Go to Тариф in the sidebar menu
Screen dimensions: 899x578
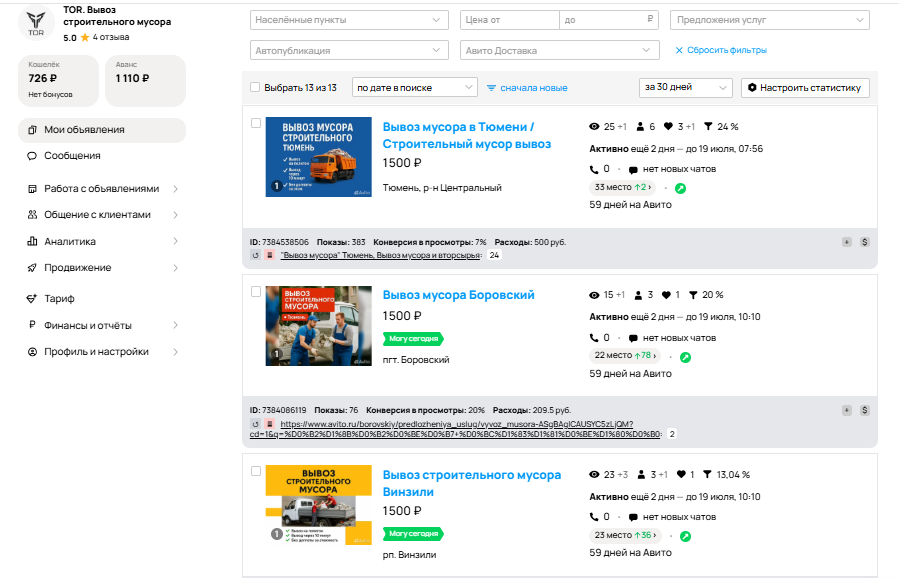(x=59, y=298)
